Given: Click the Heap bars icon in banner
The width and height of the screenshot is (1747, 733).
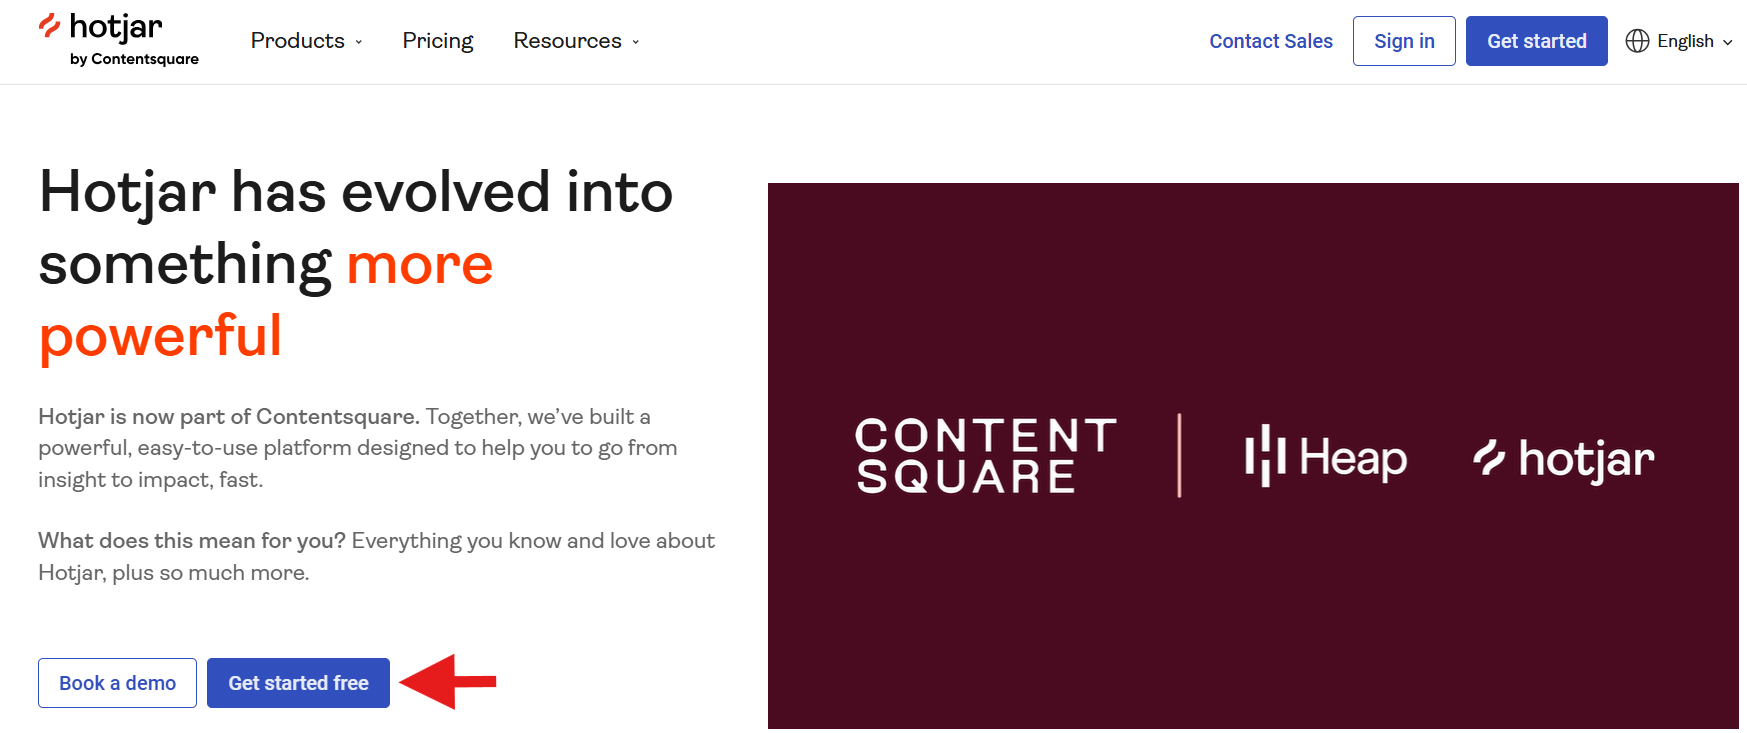Looking at the screenshot, I should click(1264, 456).
